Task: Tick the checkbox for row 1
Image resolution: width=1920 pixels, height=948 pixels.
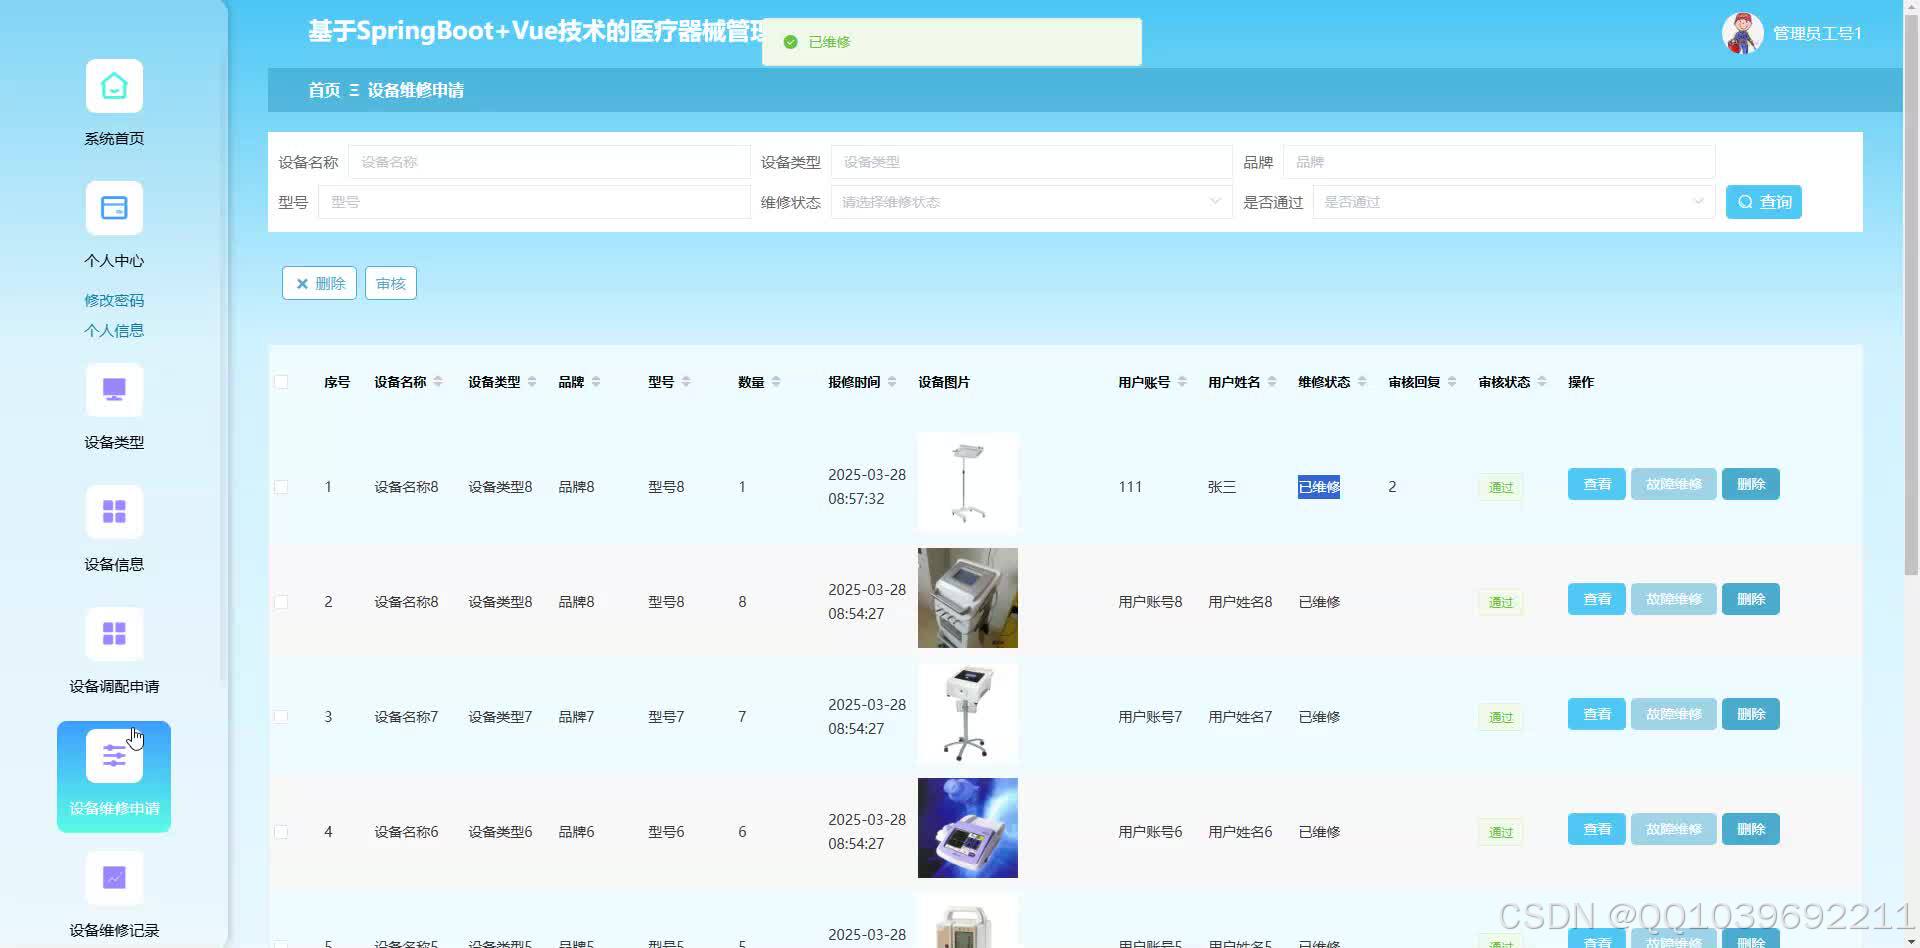Action: coord(281,487)
